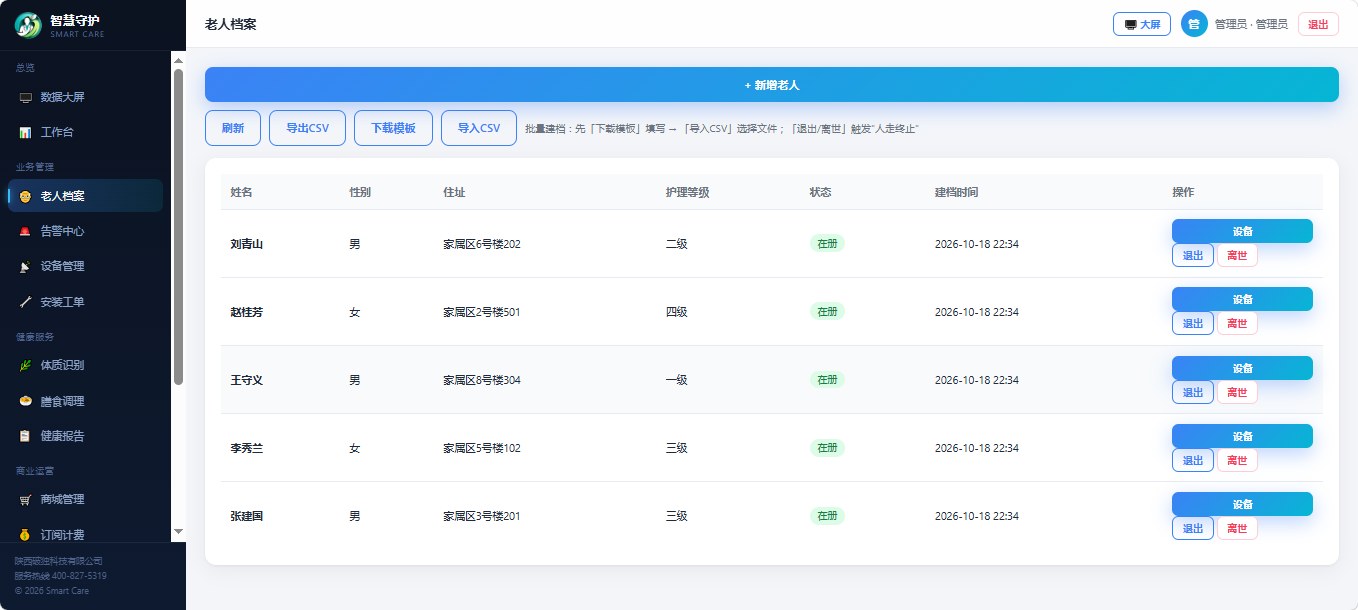Click the name 刘青山
The height and width of the screenshot is (610, 1358).
(x=246, y=244)
